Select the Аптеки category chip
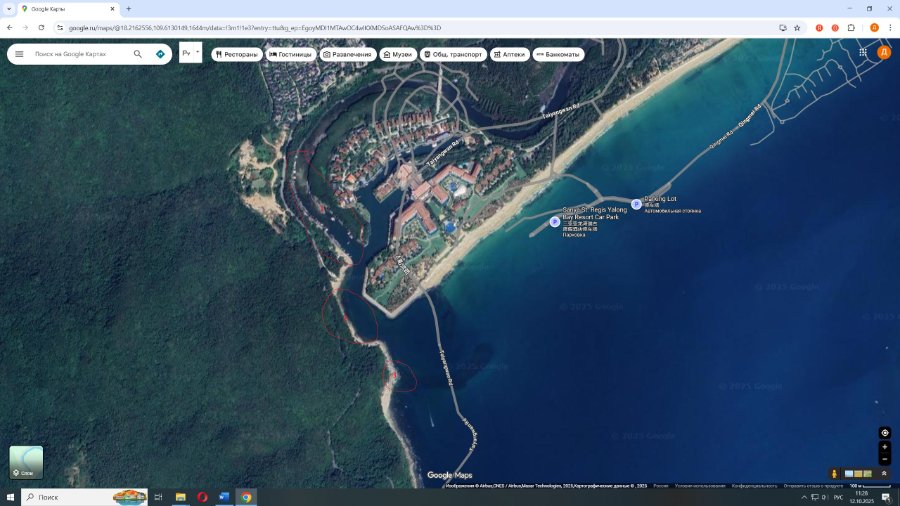Viewport: 900px width, 506px height. [509, 54]
